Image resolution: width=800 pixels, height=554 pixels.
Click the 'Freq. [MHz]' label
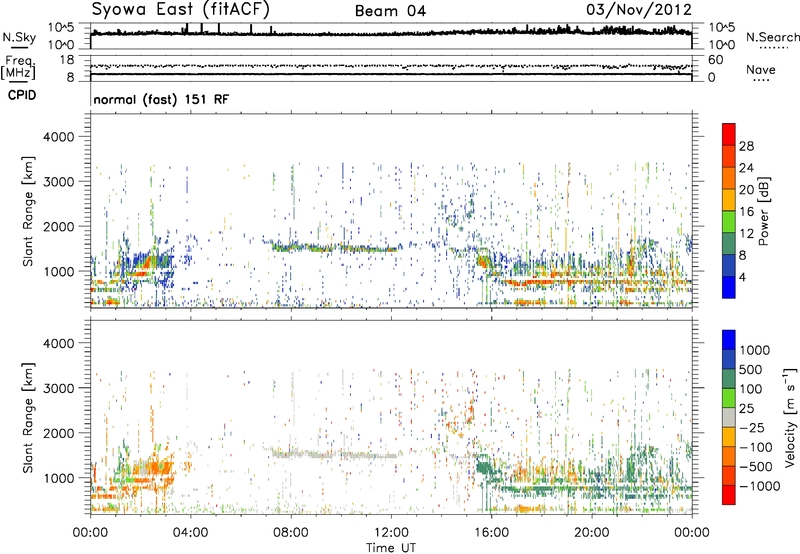pos(18,68)
